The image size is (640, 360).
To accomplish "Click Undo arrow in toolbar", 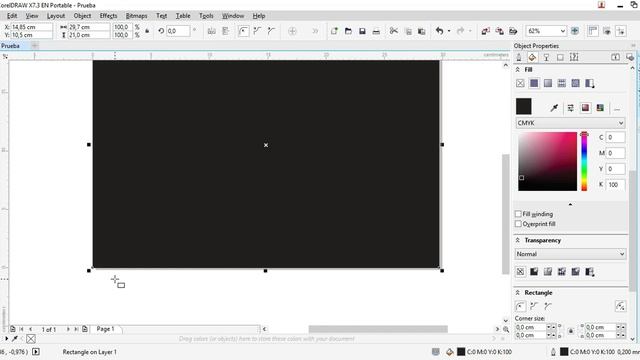I will click(440, 31).
